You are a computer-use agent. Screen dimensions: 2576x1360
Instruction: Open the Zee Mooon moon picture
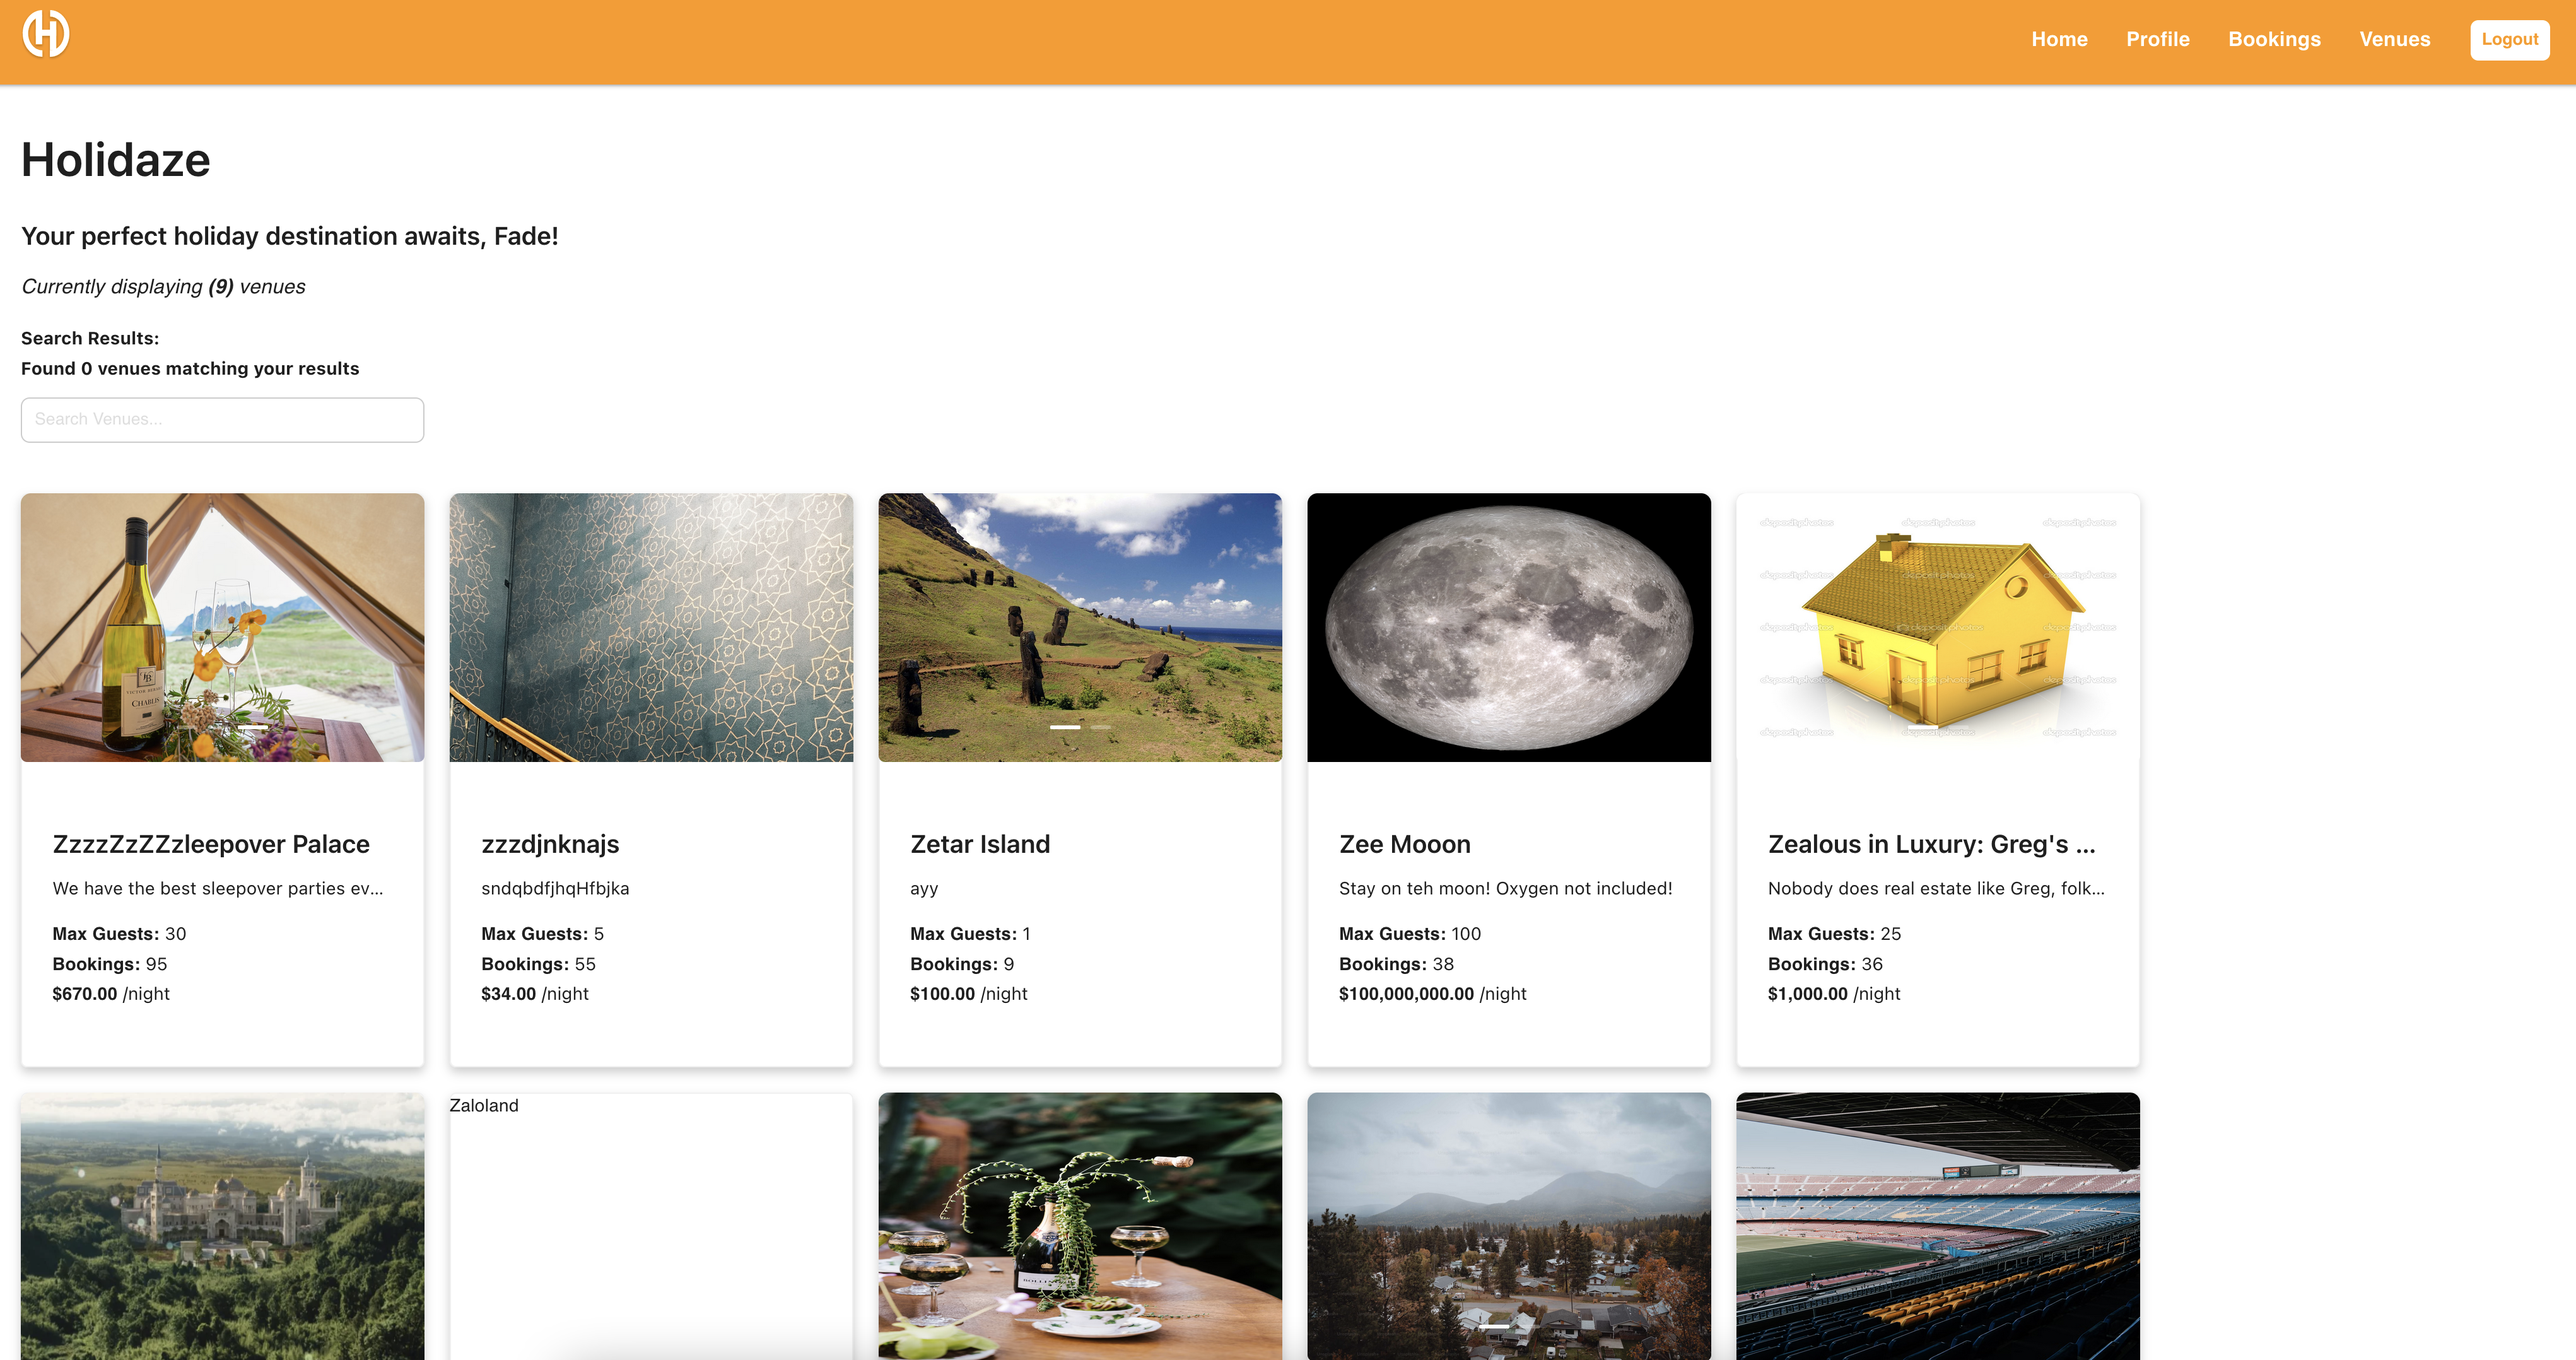point(1508,627)
